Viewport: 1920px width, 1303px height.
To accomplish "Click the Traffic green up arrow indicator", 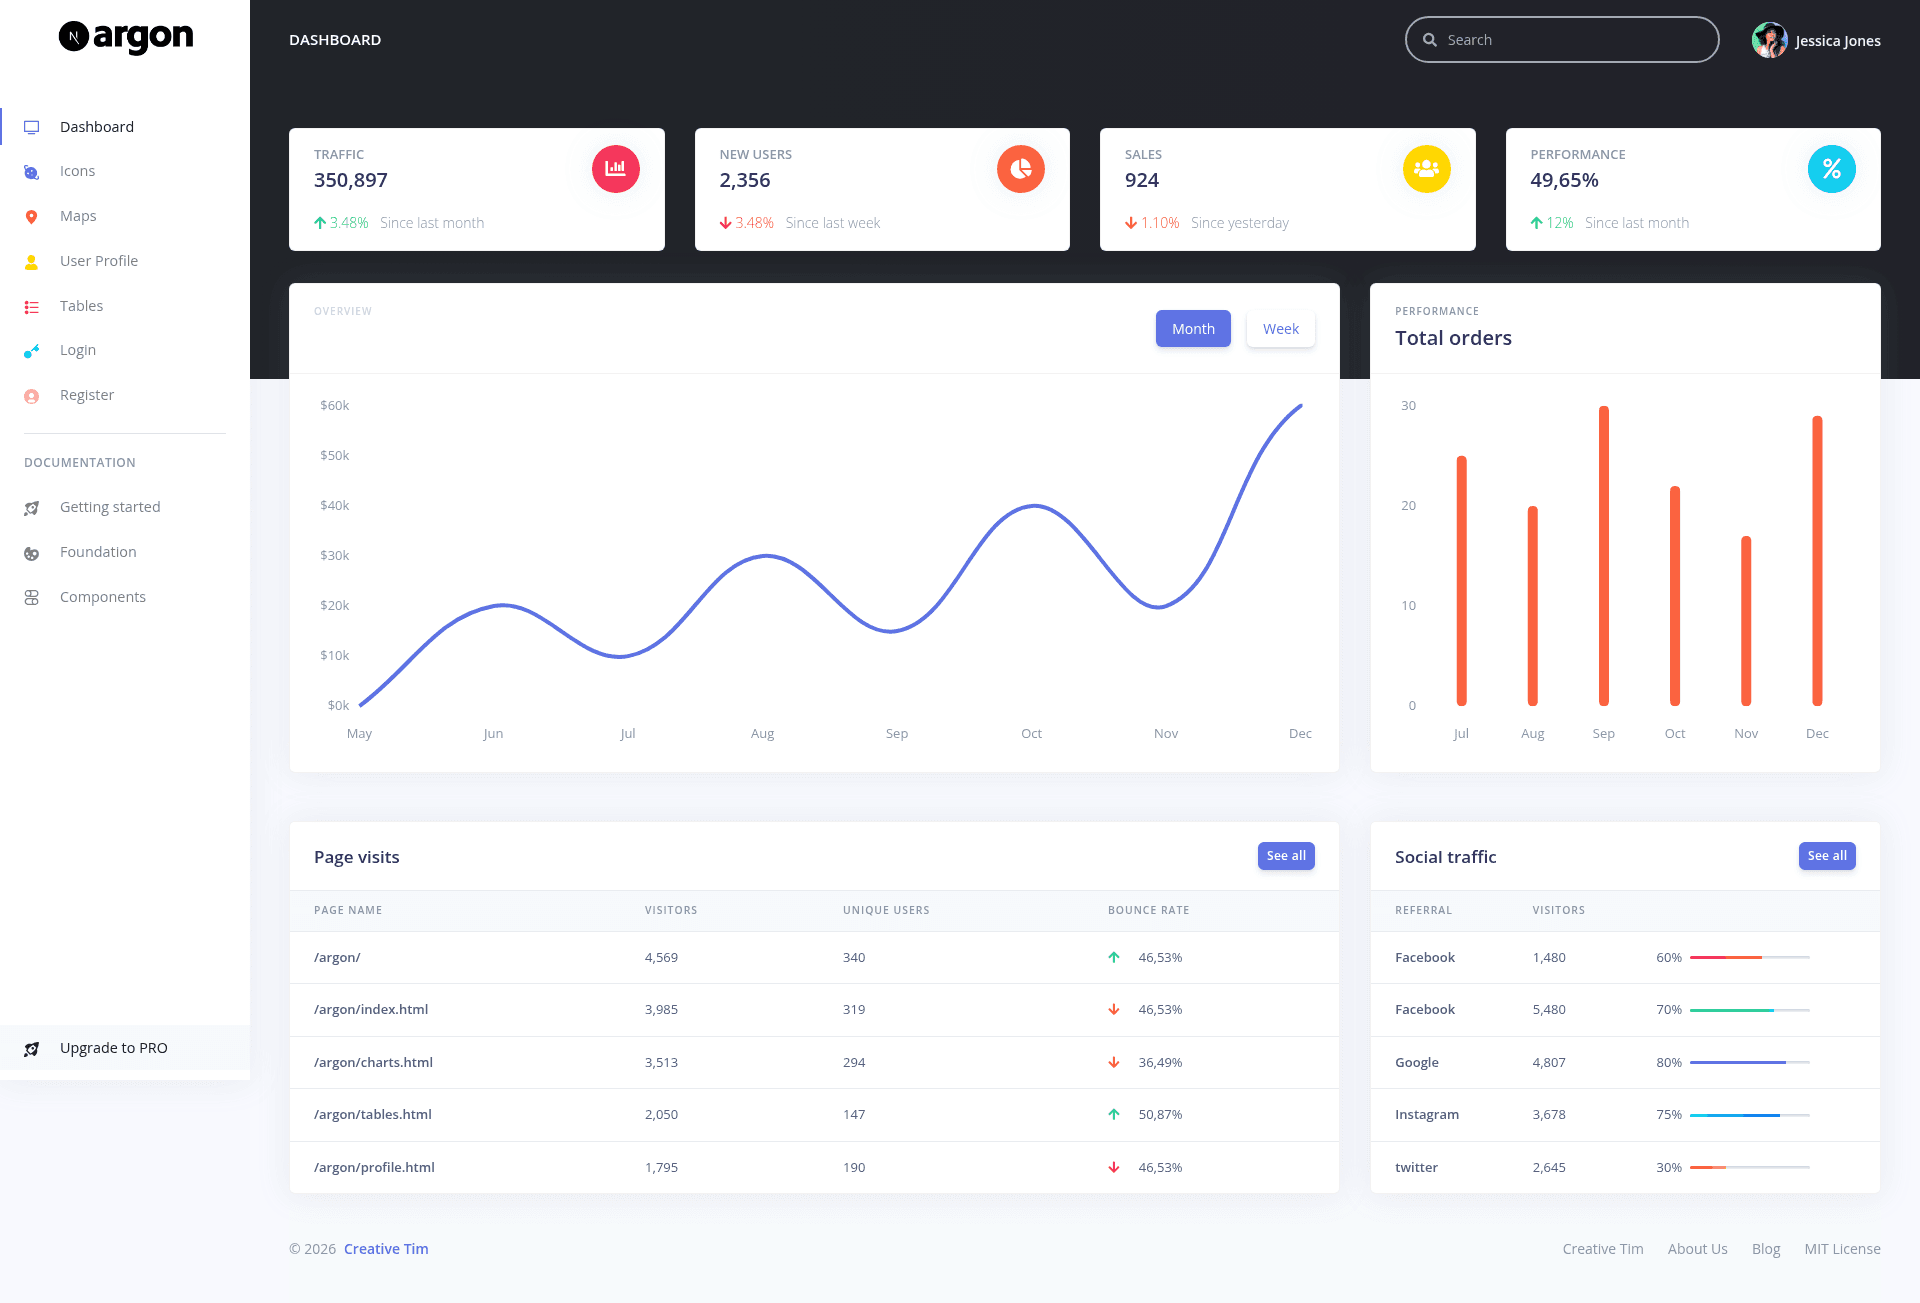I will coord(320,223).
